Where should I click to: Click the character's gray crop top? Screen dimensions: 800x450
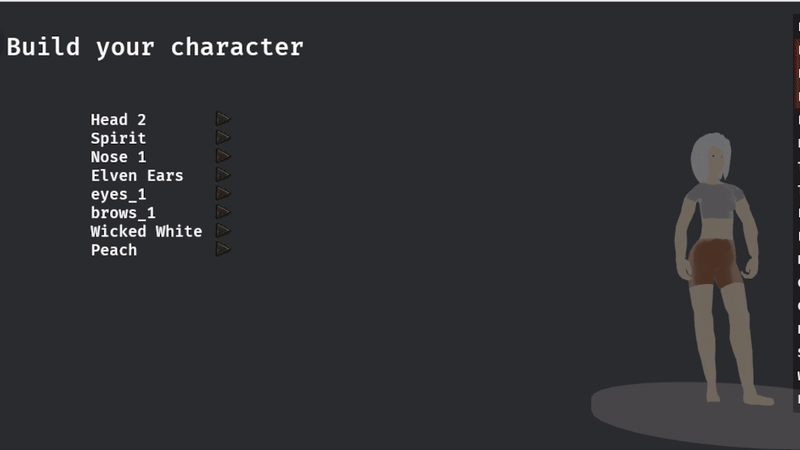point(715,202)
